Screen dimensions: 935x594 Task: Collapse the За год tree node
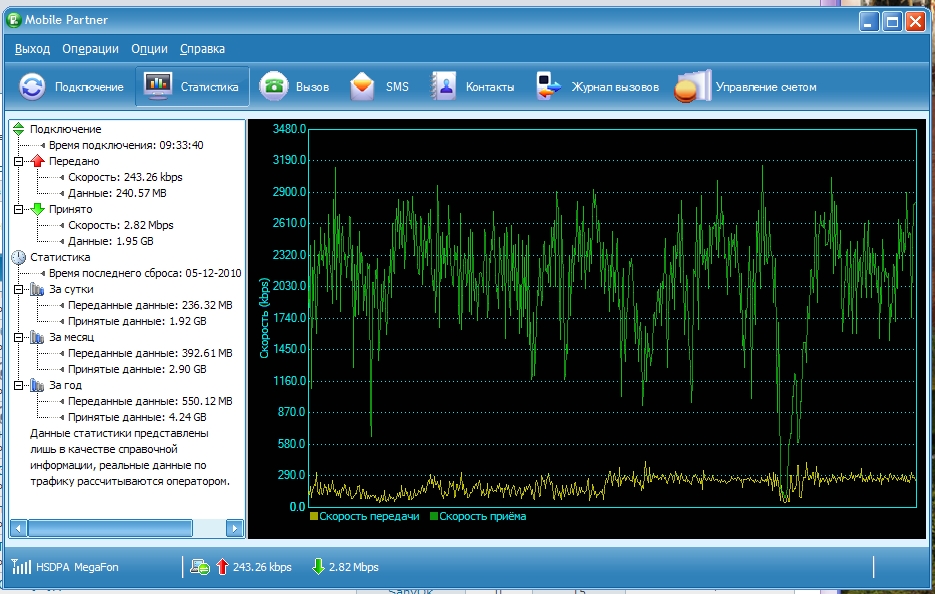(18, 385)
